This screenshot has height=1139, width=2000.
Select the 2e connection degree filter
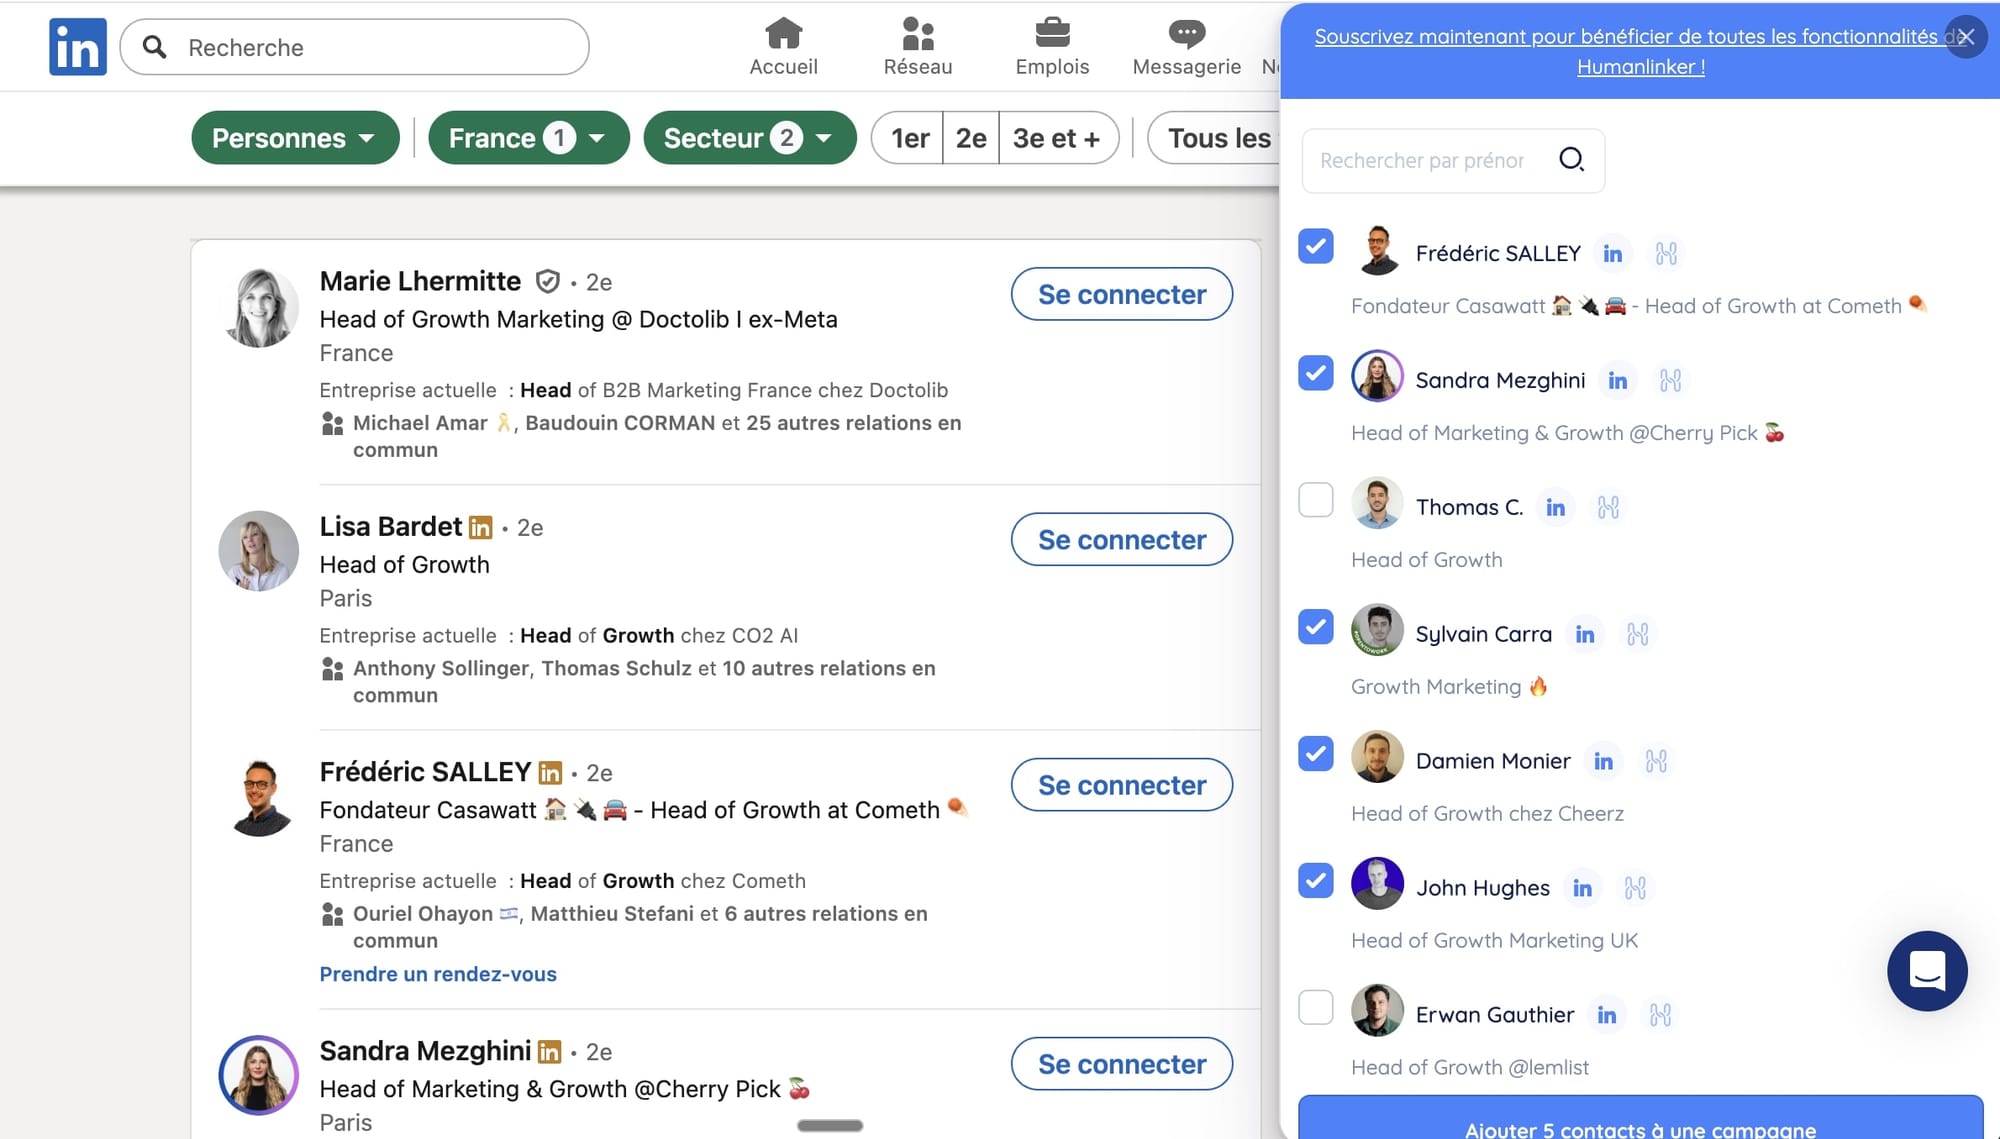tap(970, 138)
